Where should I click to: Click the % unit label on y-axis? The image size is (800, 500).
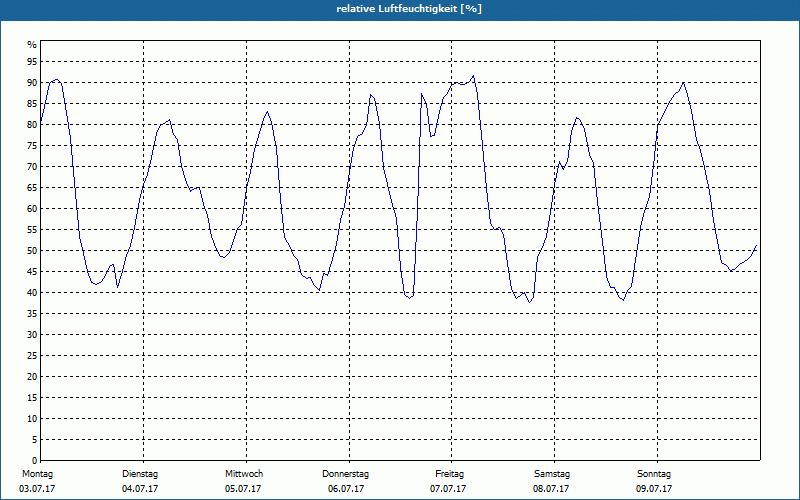point(32,45)
